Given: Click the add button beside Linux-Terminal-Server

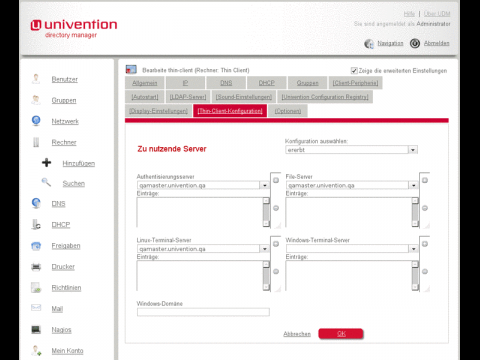Looking at the screenshot, I should click(276, 244).
